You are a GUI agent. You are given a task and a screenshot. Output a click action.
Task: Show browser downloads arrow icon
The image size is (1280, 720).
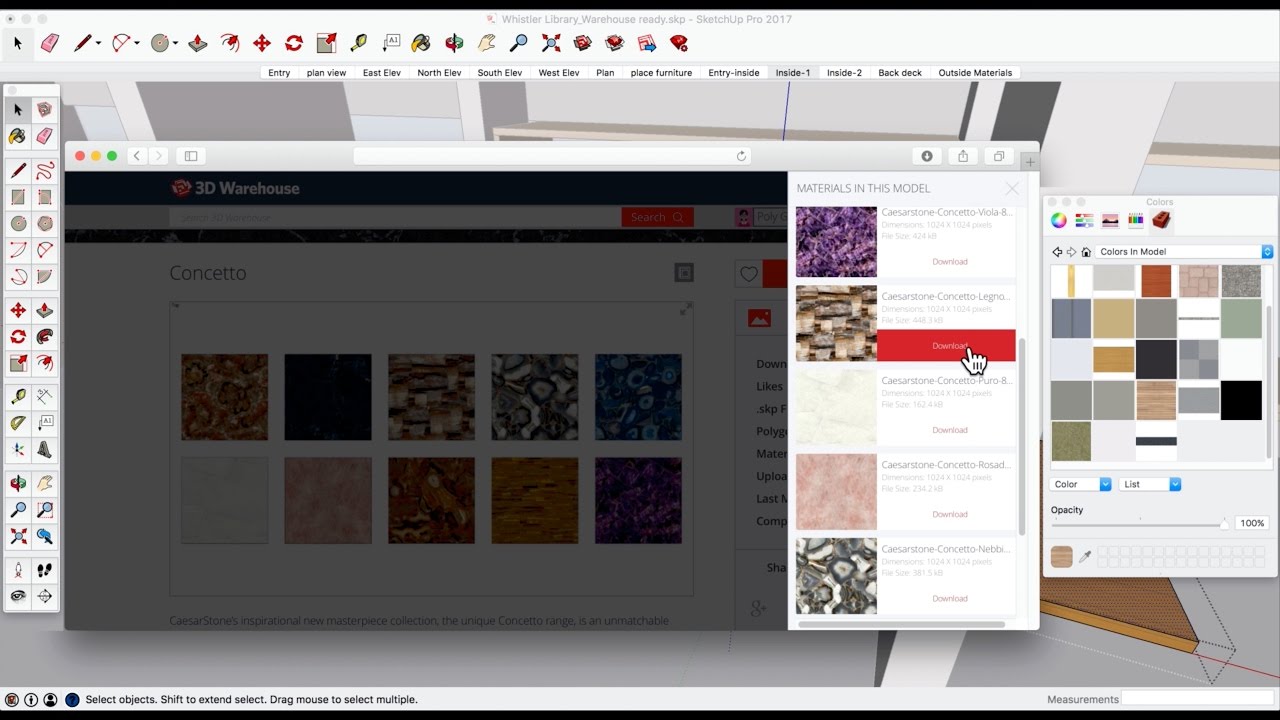tap(927, 156)
